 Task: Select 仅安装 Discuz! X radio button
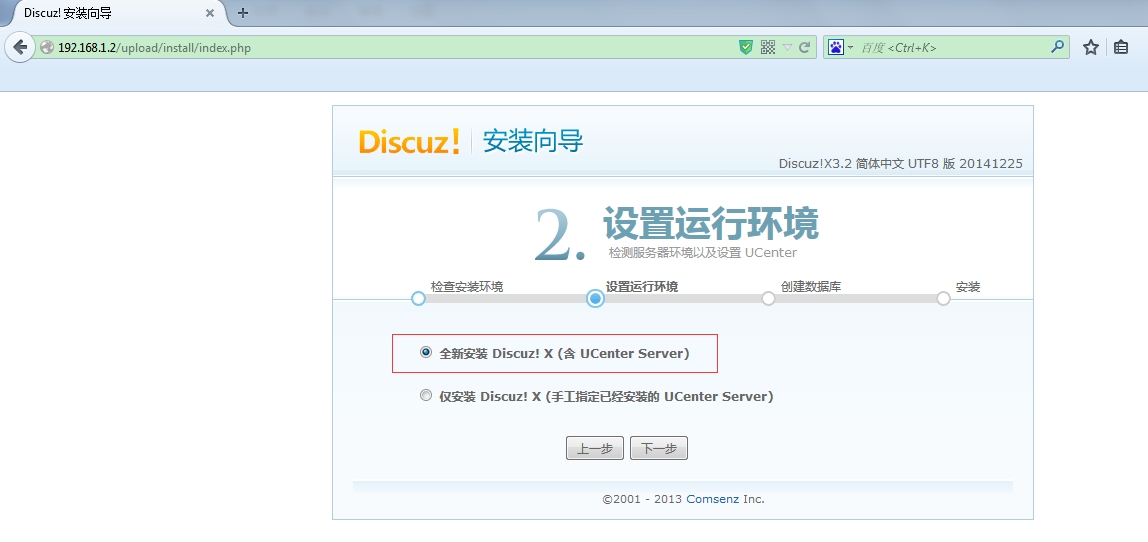click(x=425, y=396)
